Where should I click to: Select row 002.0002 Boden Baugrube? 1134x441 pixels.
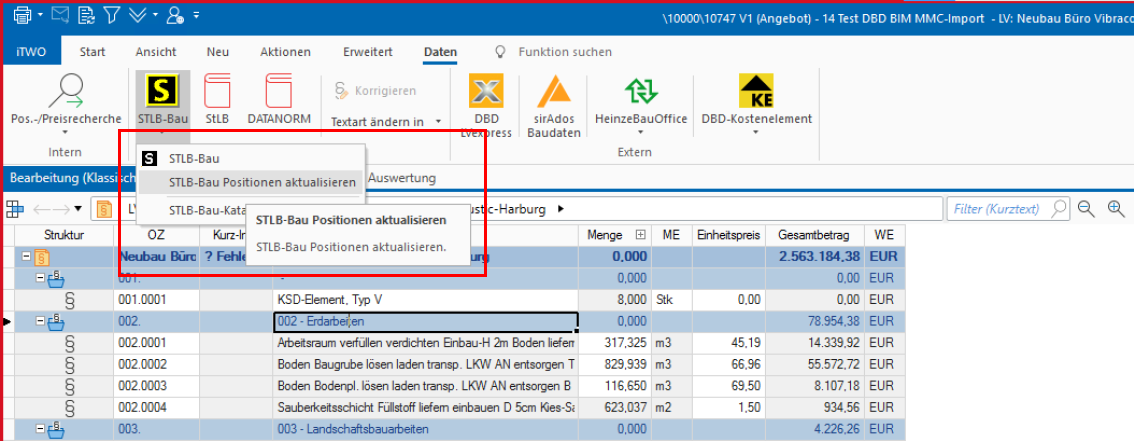point(425,363)
